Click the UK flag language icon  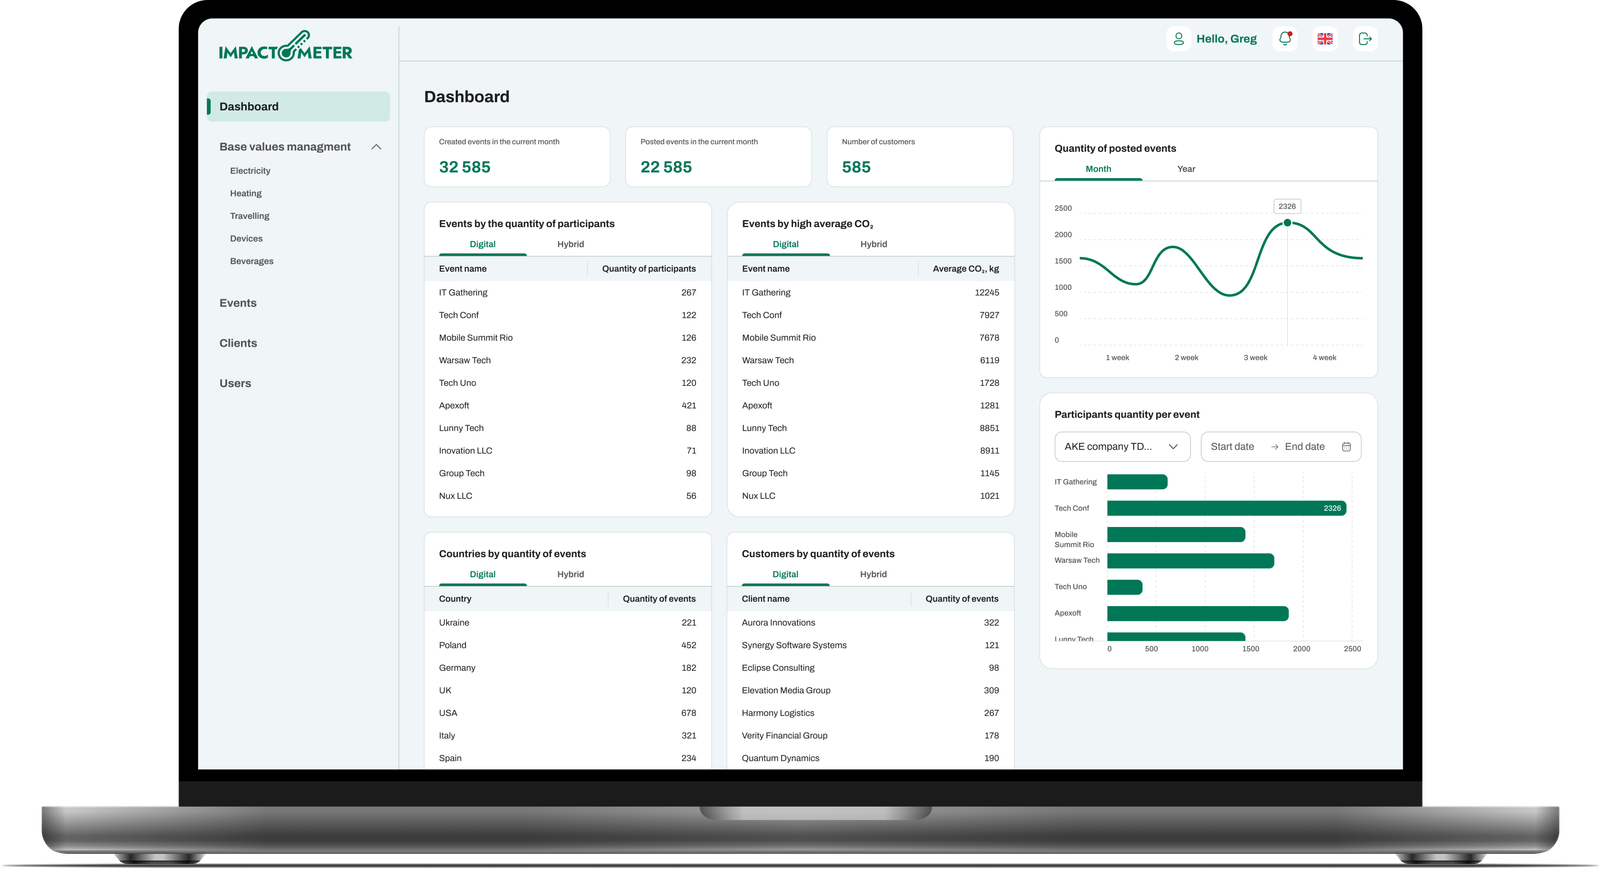(x=1325, y=39)
